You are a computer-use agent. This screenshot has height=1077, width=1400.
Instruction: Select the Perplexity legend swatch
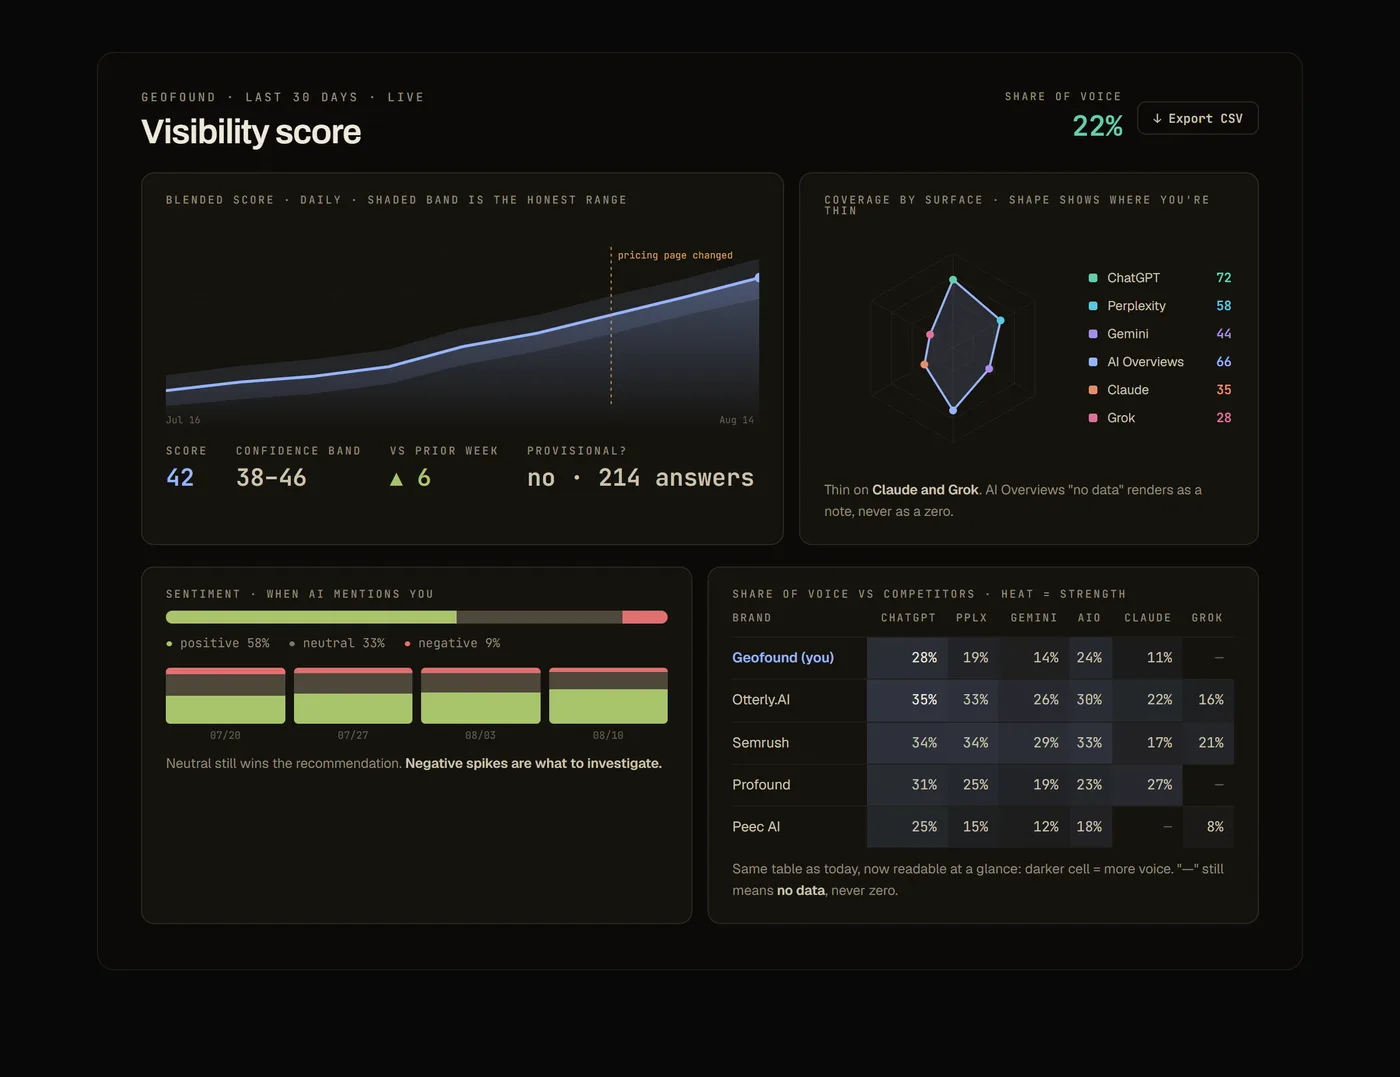1093,306
